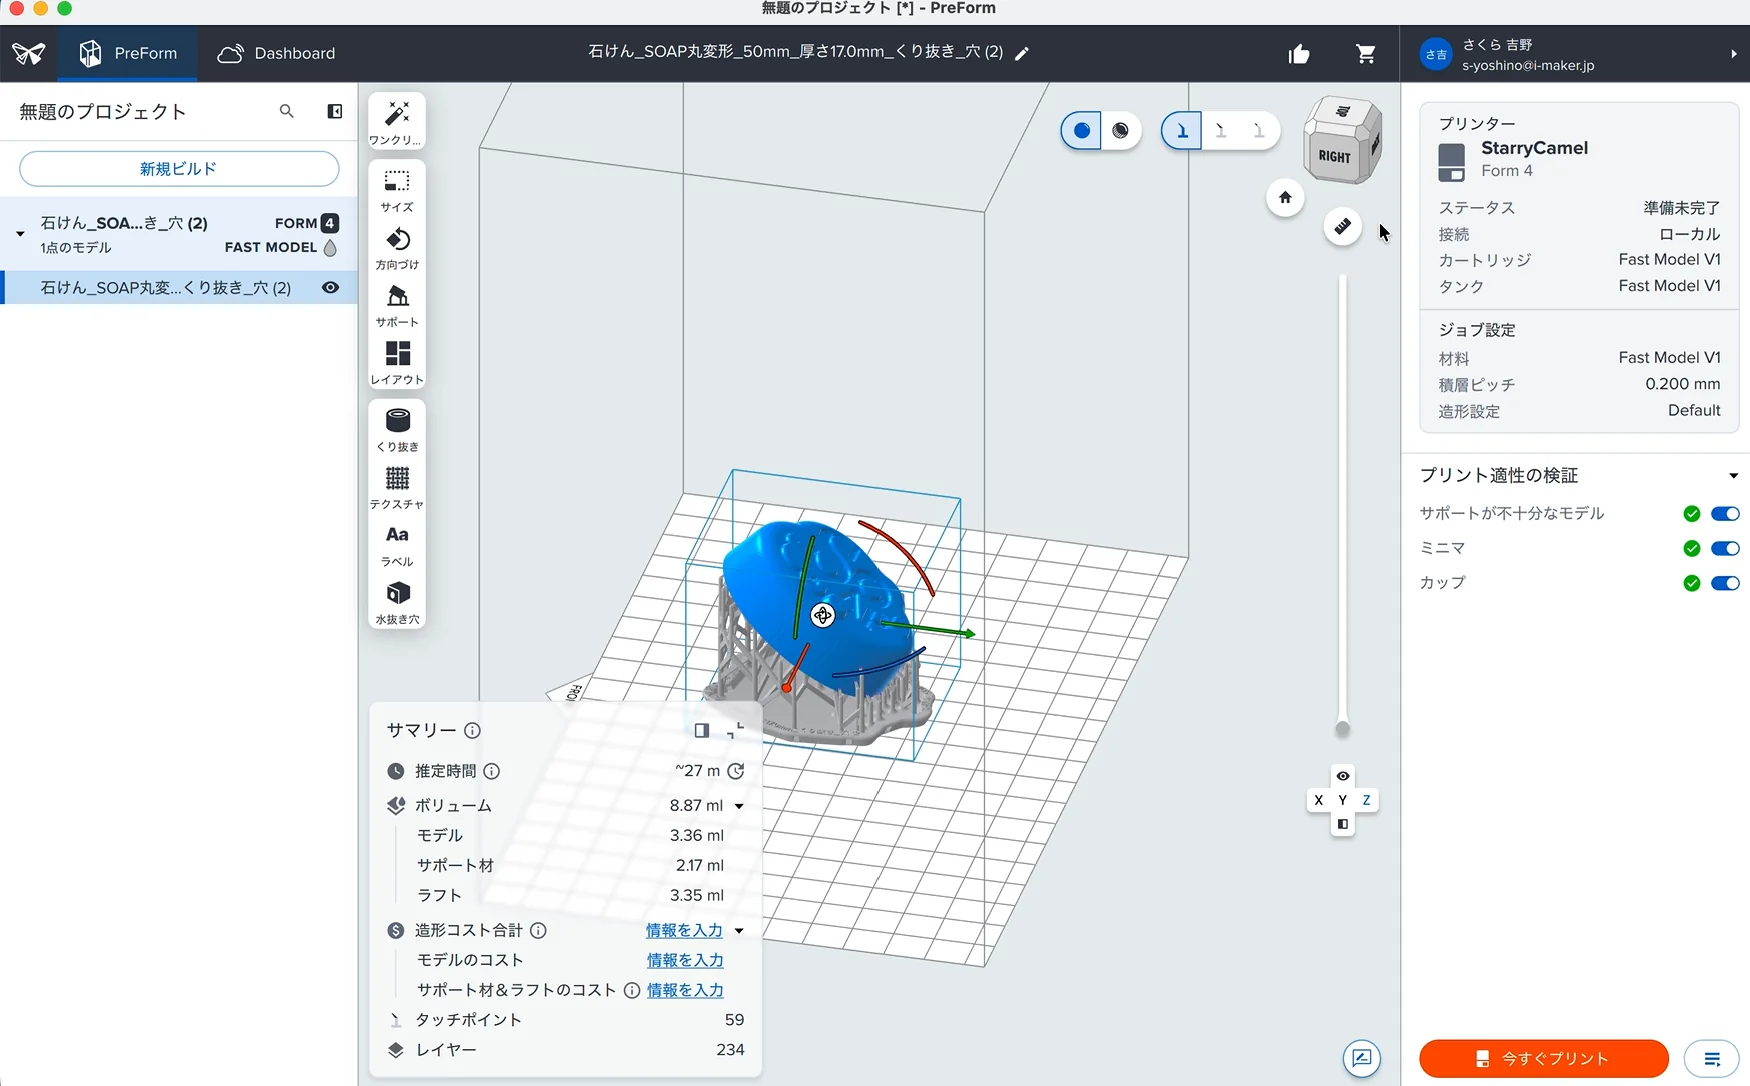The height and width of the screenshot is (1086, 1750).
Task: Select the first support display mode
Action: click(1182, 131)
